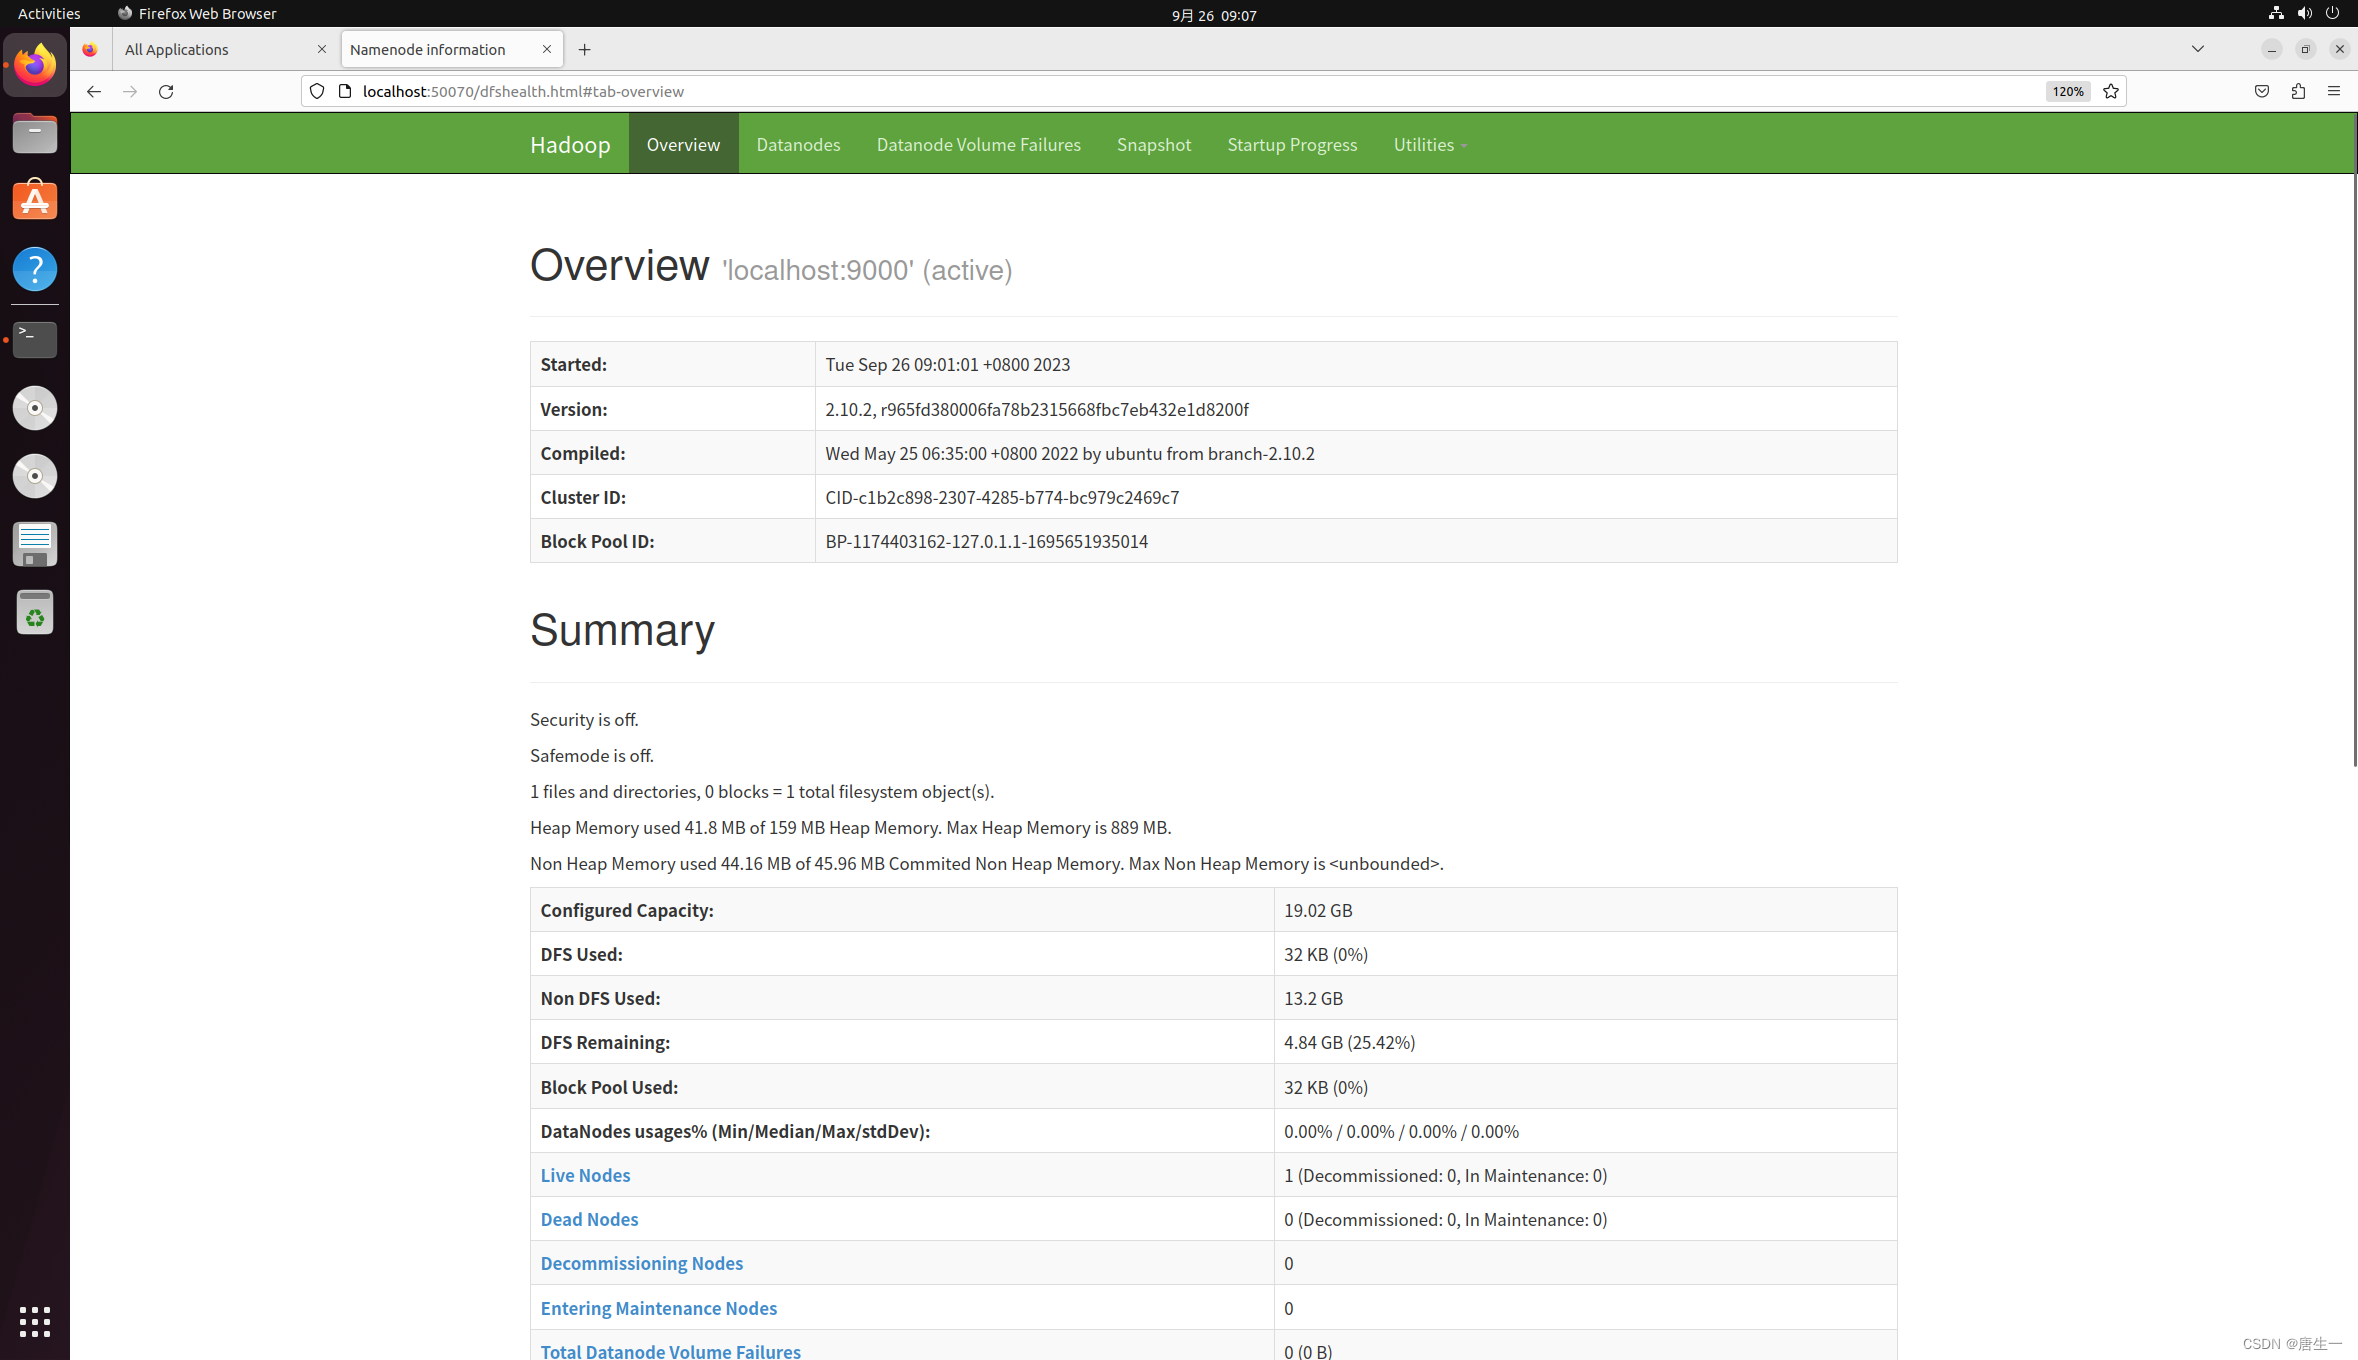Click the Started timestamp value
Image resolution: width=2358 pixels, height=1360 pixels.
947,364
